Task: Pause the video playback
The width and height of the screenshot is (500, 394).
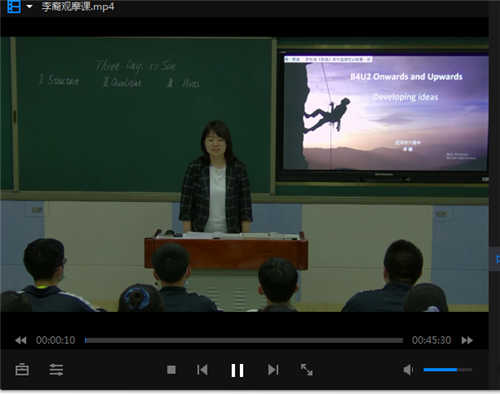Action: tap(237, 370)
